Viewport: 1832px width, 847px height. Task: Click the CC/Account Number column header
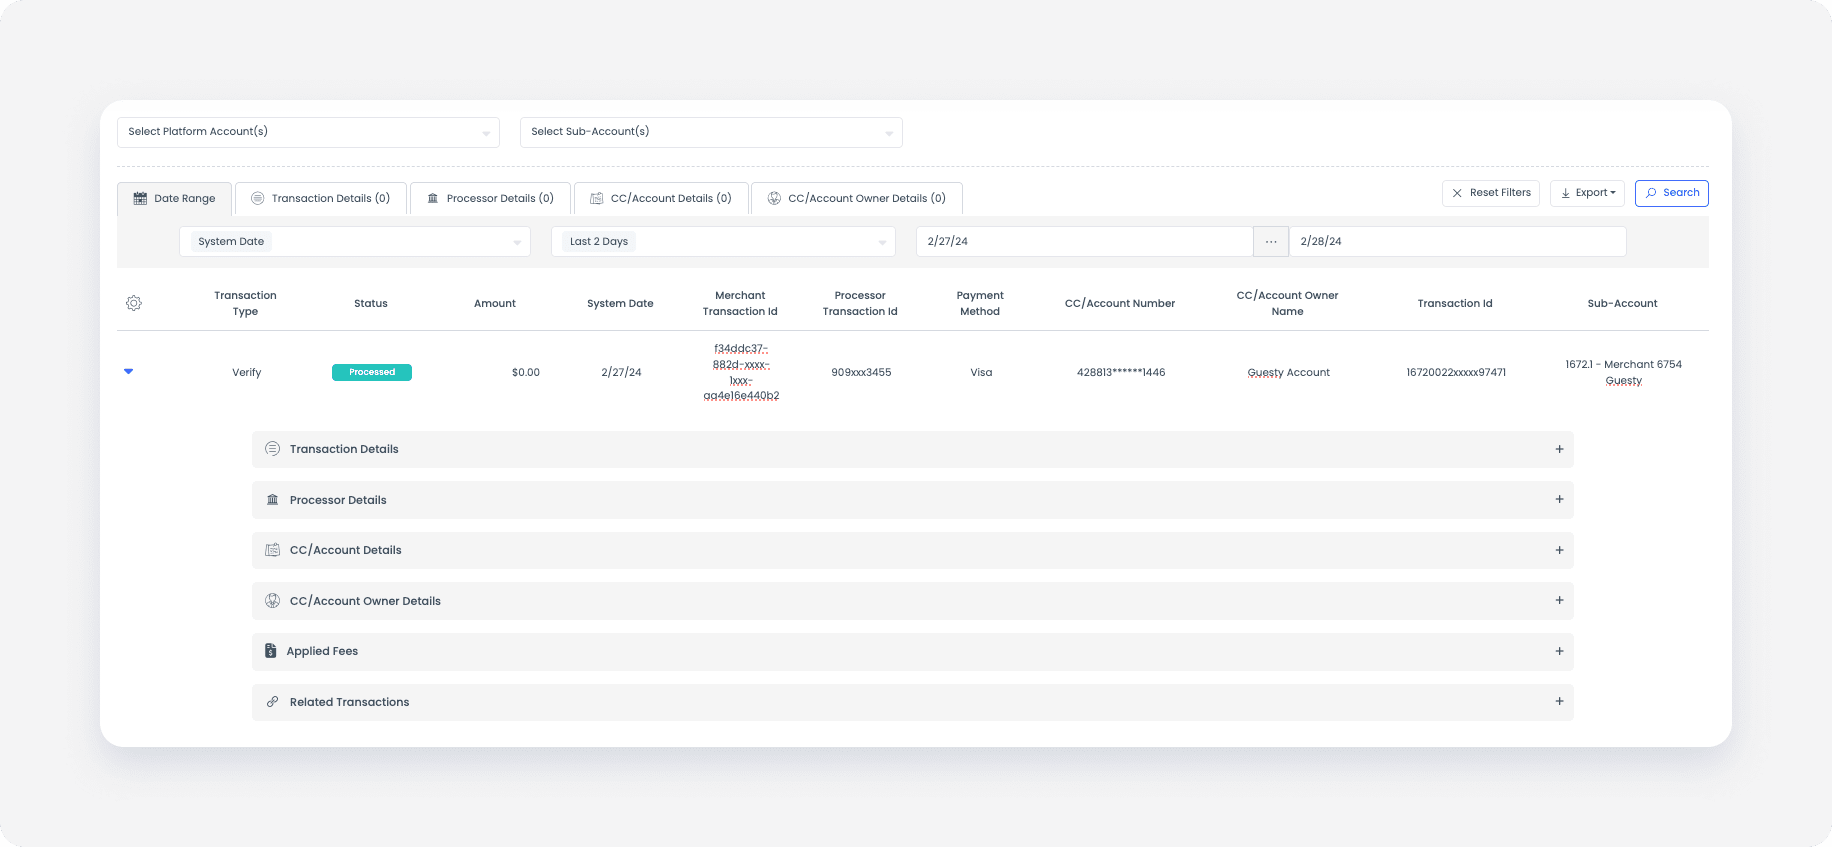[1120, 303]
